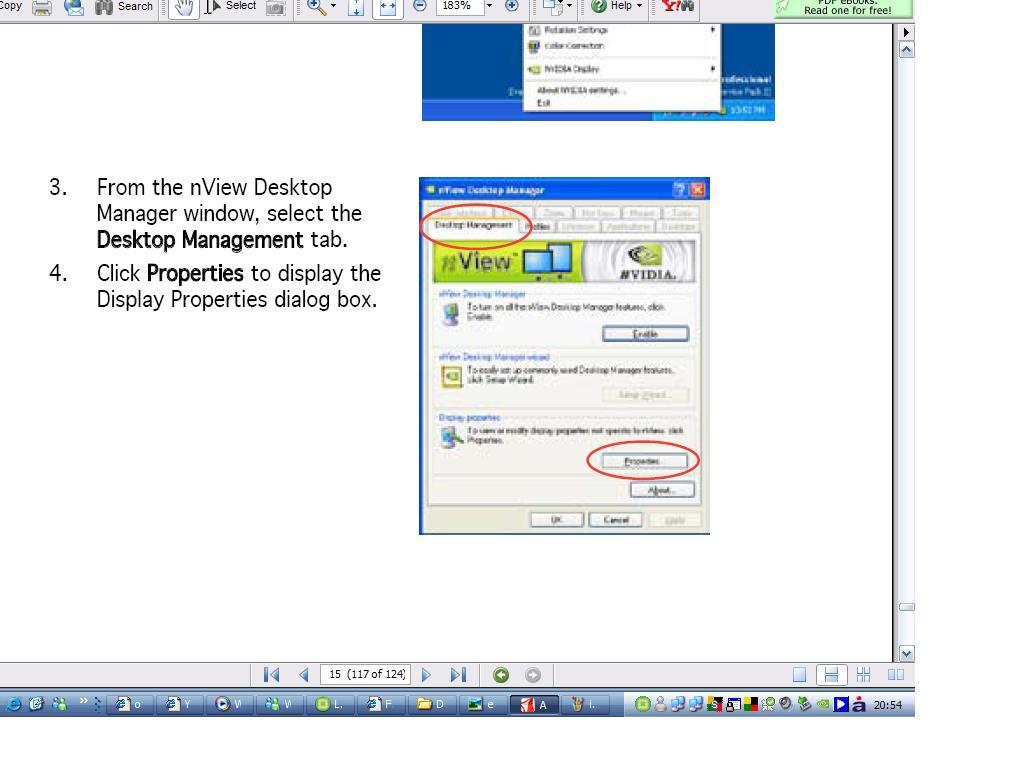
Task: Click the vertical scrollbar down arrow
Action: tap(906, 653)
